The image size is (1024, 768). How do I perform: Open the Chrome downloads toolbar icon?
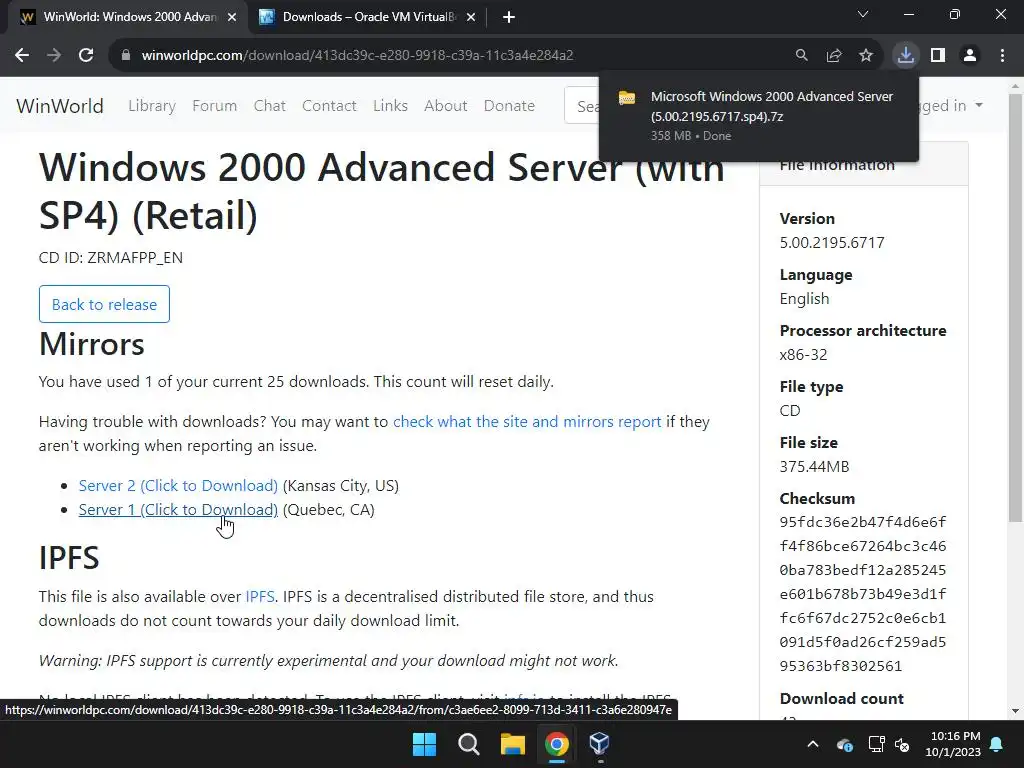(906, 56)
